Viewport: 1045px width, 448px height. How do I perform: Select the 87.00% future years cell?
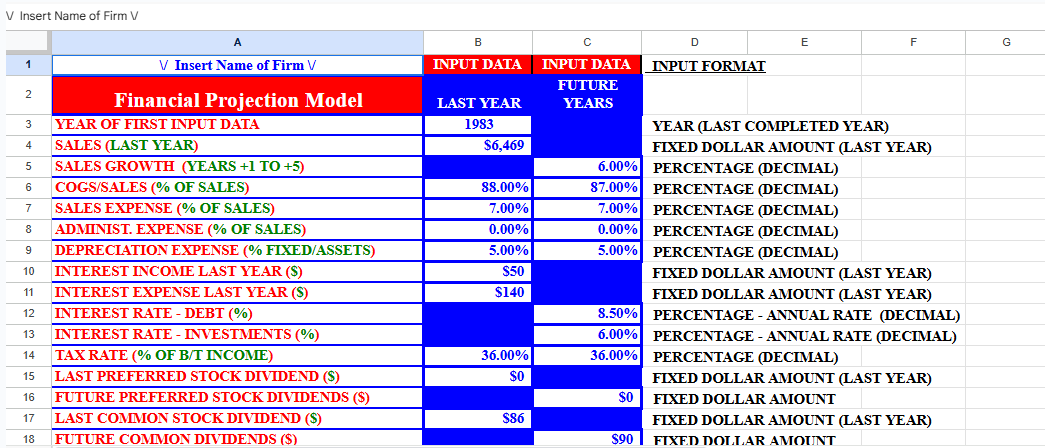coord(587,188)
